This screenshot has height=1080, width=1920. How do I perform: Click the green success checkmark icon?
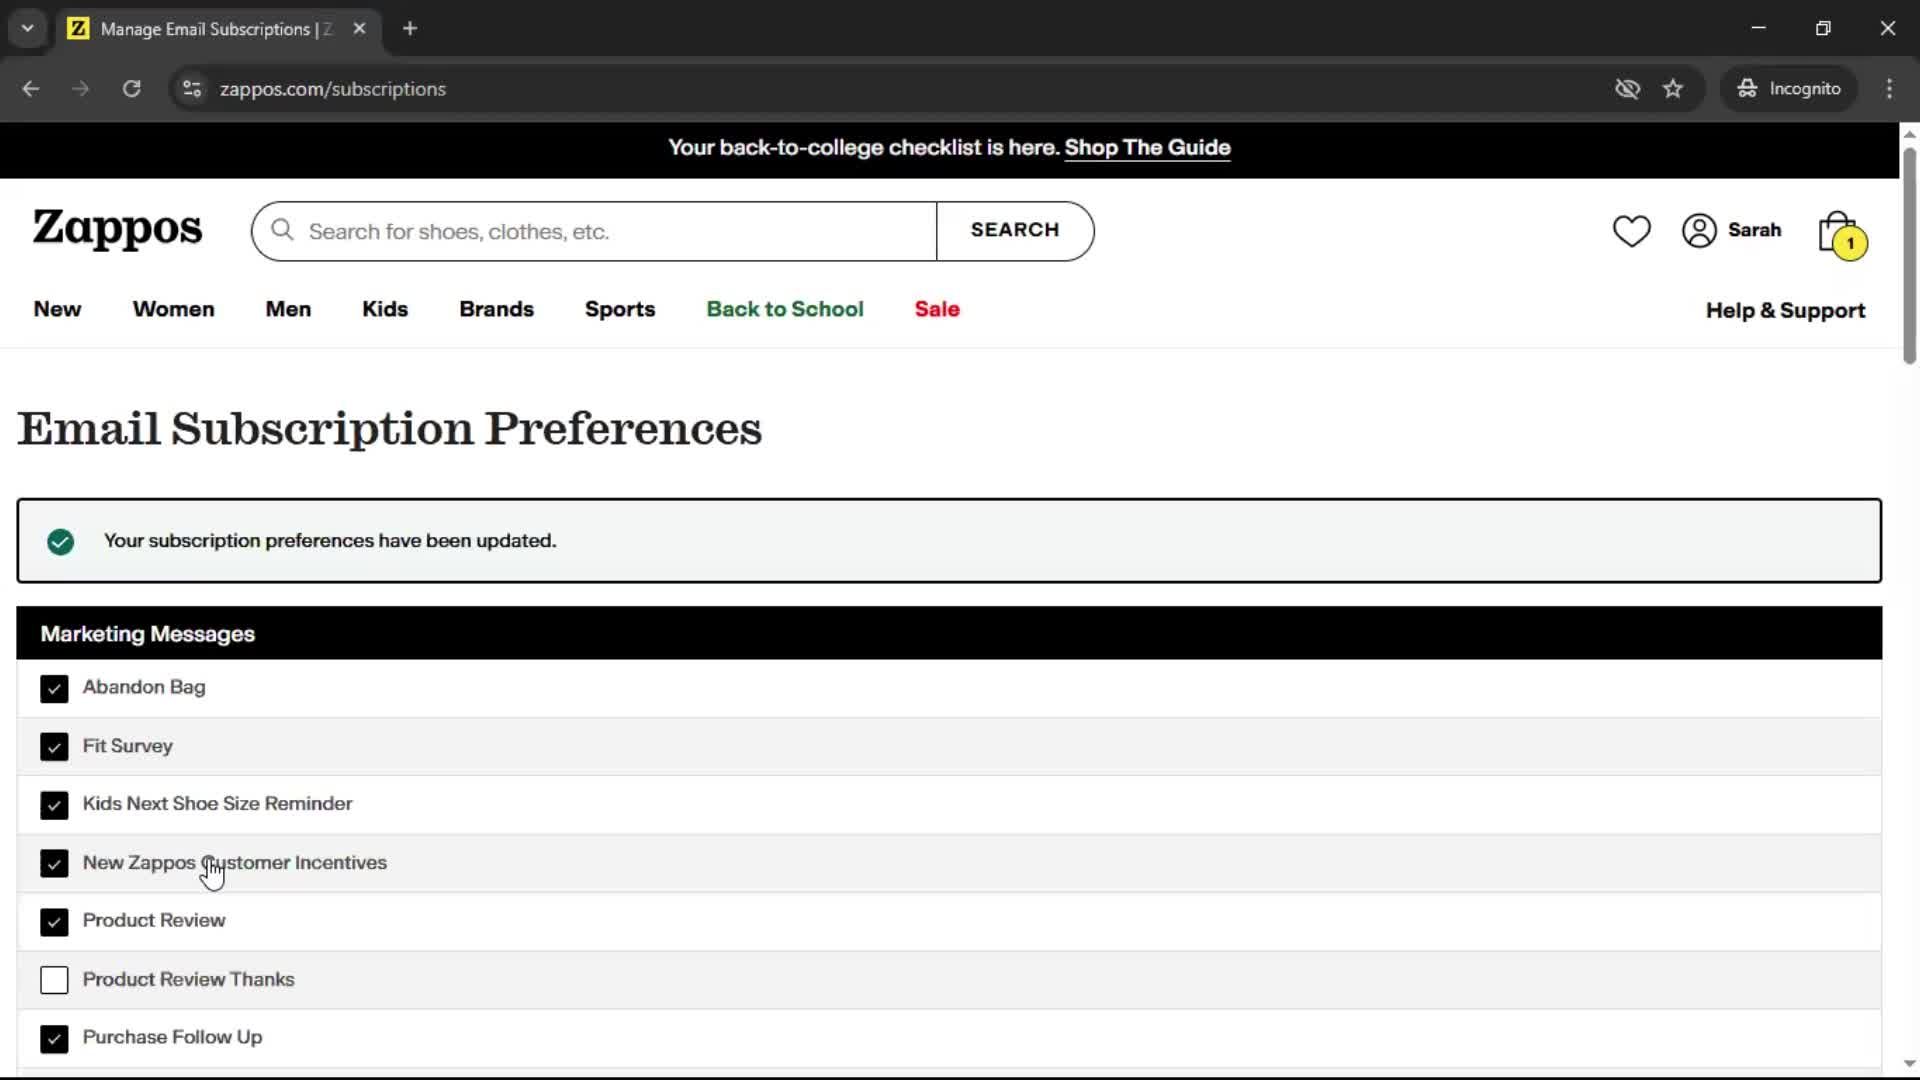[x=60, y=542]
